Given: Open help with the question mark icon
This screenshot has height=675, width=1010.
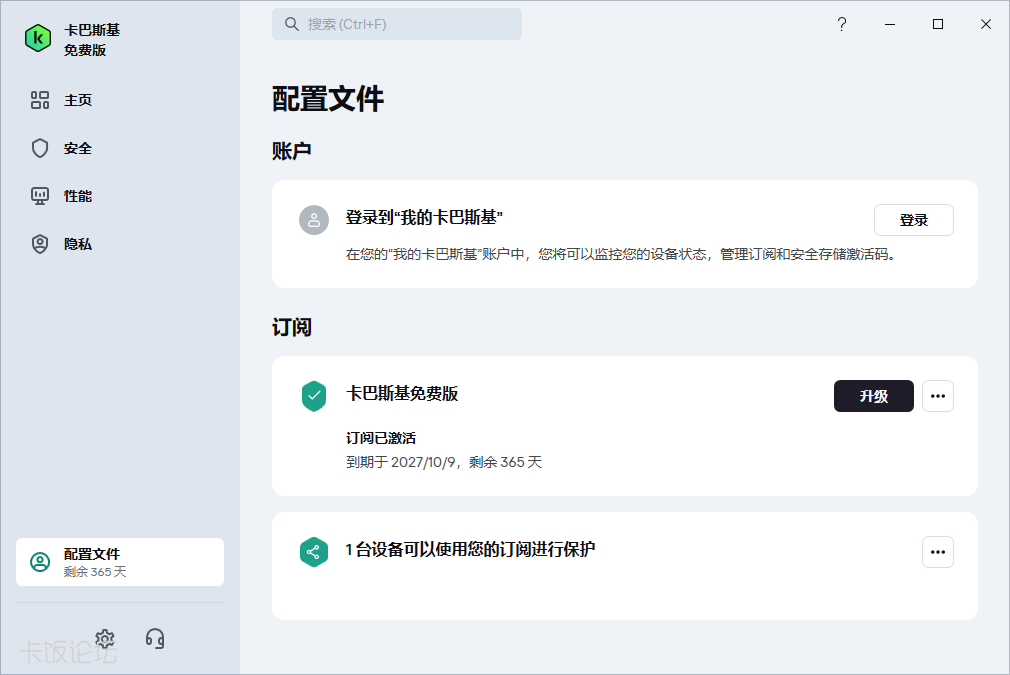Looking at the screenshot, I should click(x=842, y=24).
